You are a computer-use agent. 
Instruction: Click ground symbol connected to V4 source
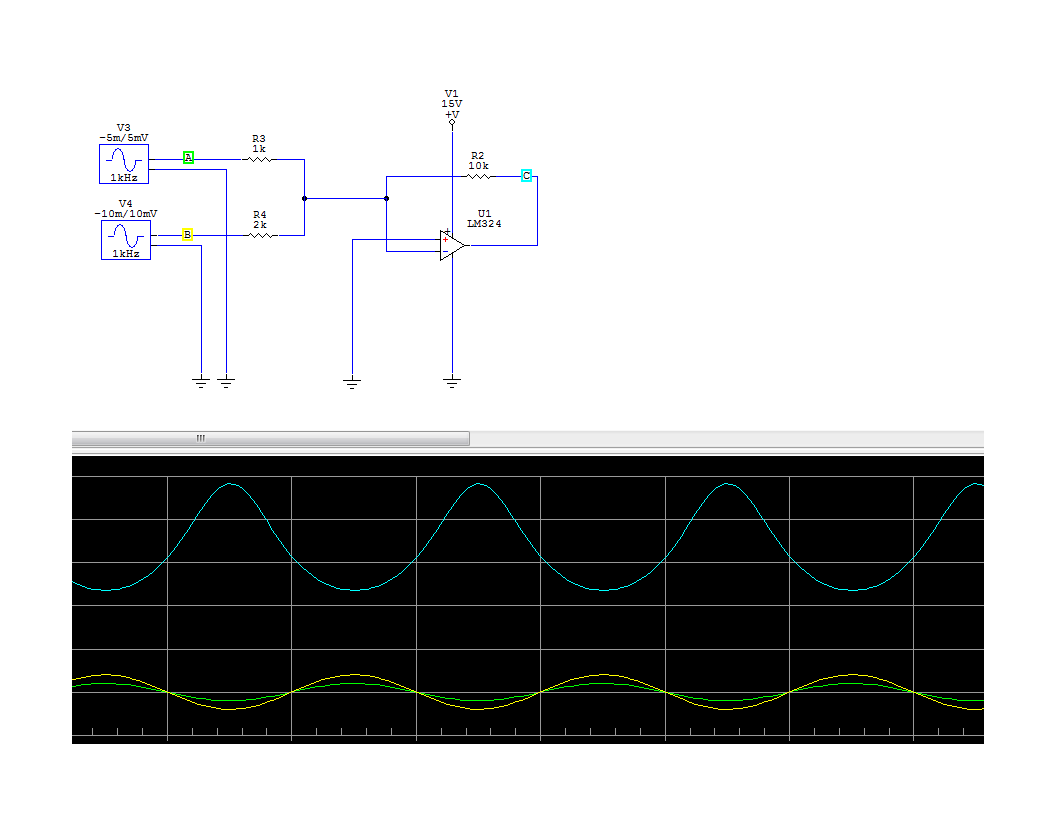[x=201, y=383]
